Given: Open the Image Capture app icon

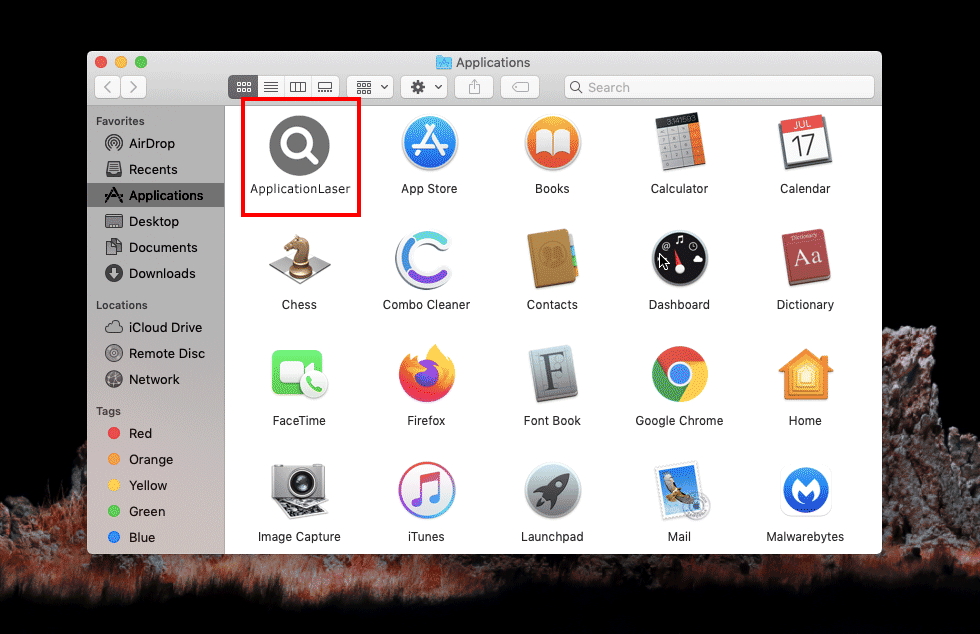Looking at the screenshot, I should [x=299, y=491].
